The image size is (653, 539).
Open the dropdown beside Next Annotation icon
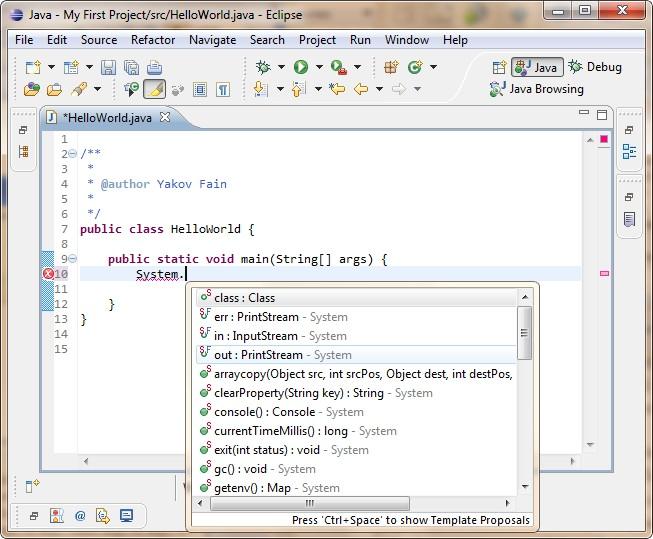pyautogui.click(x=280, y=89)
